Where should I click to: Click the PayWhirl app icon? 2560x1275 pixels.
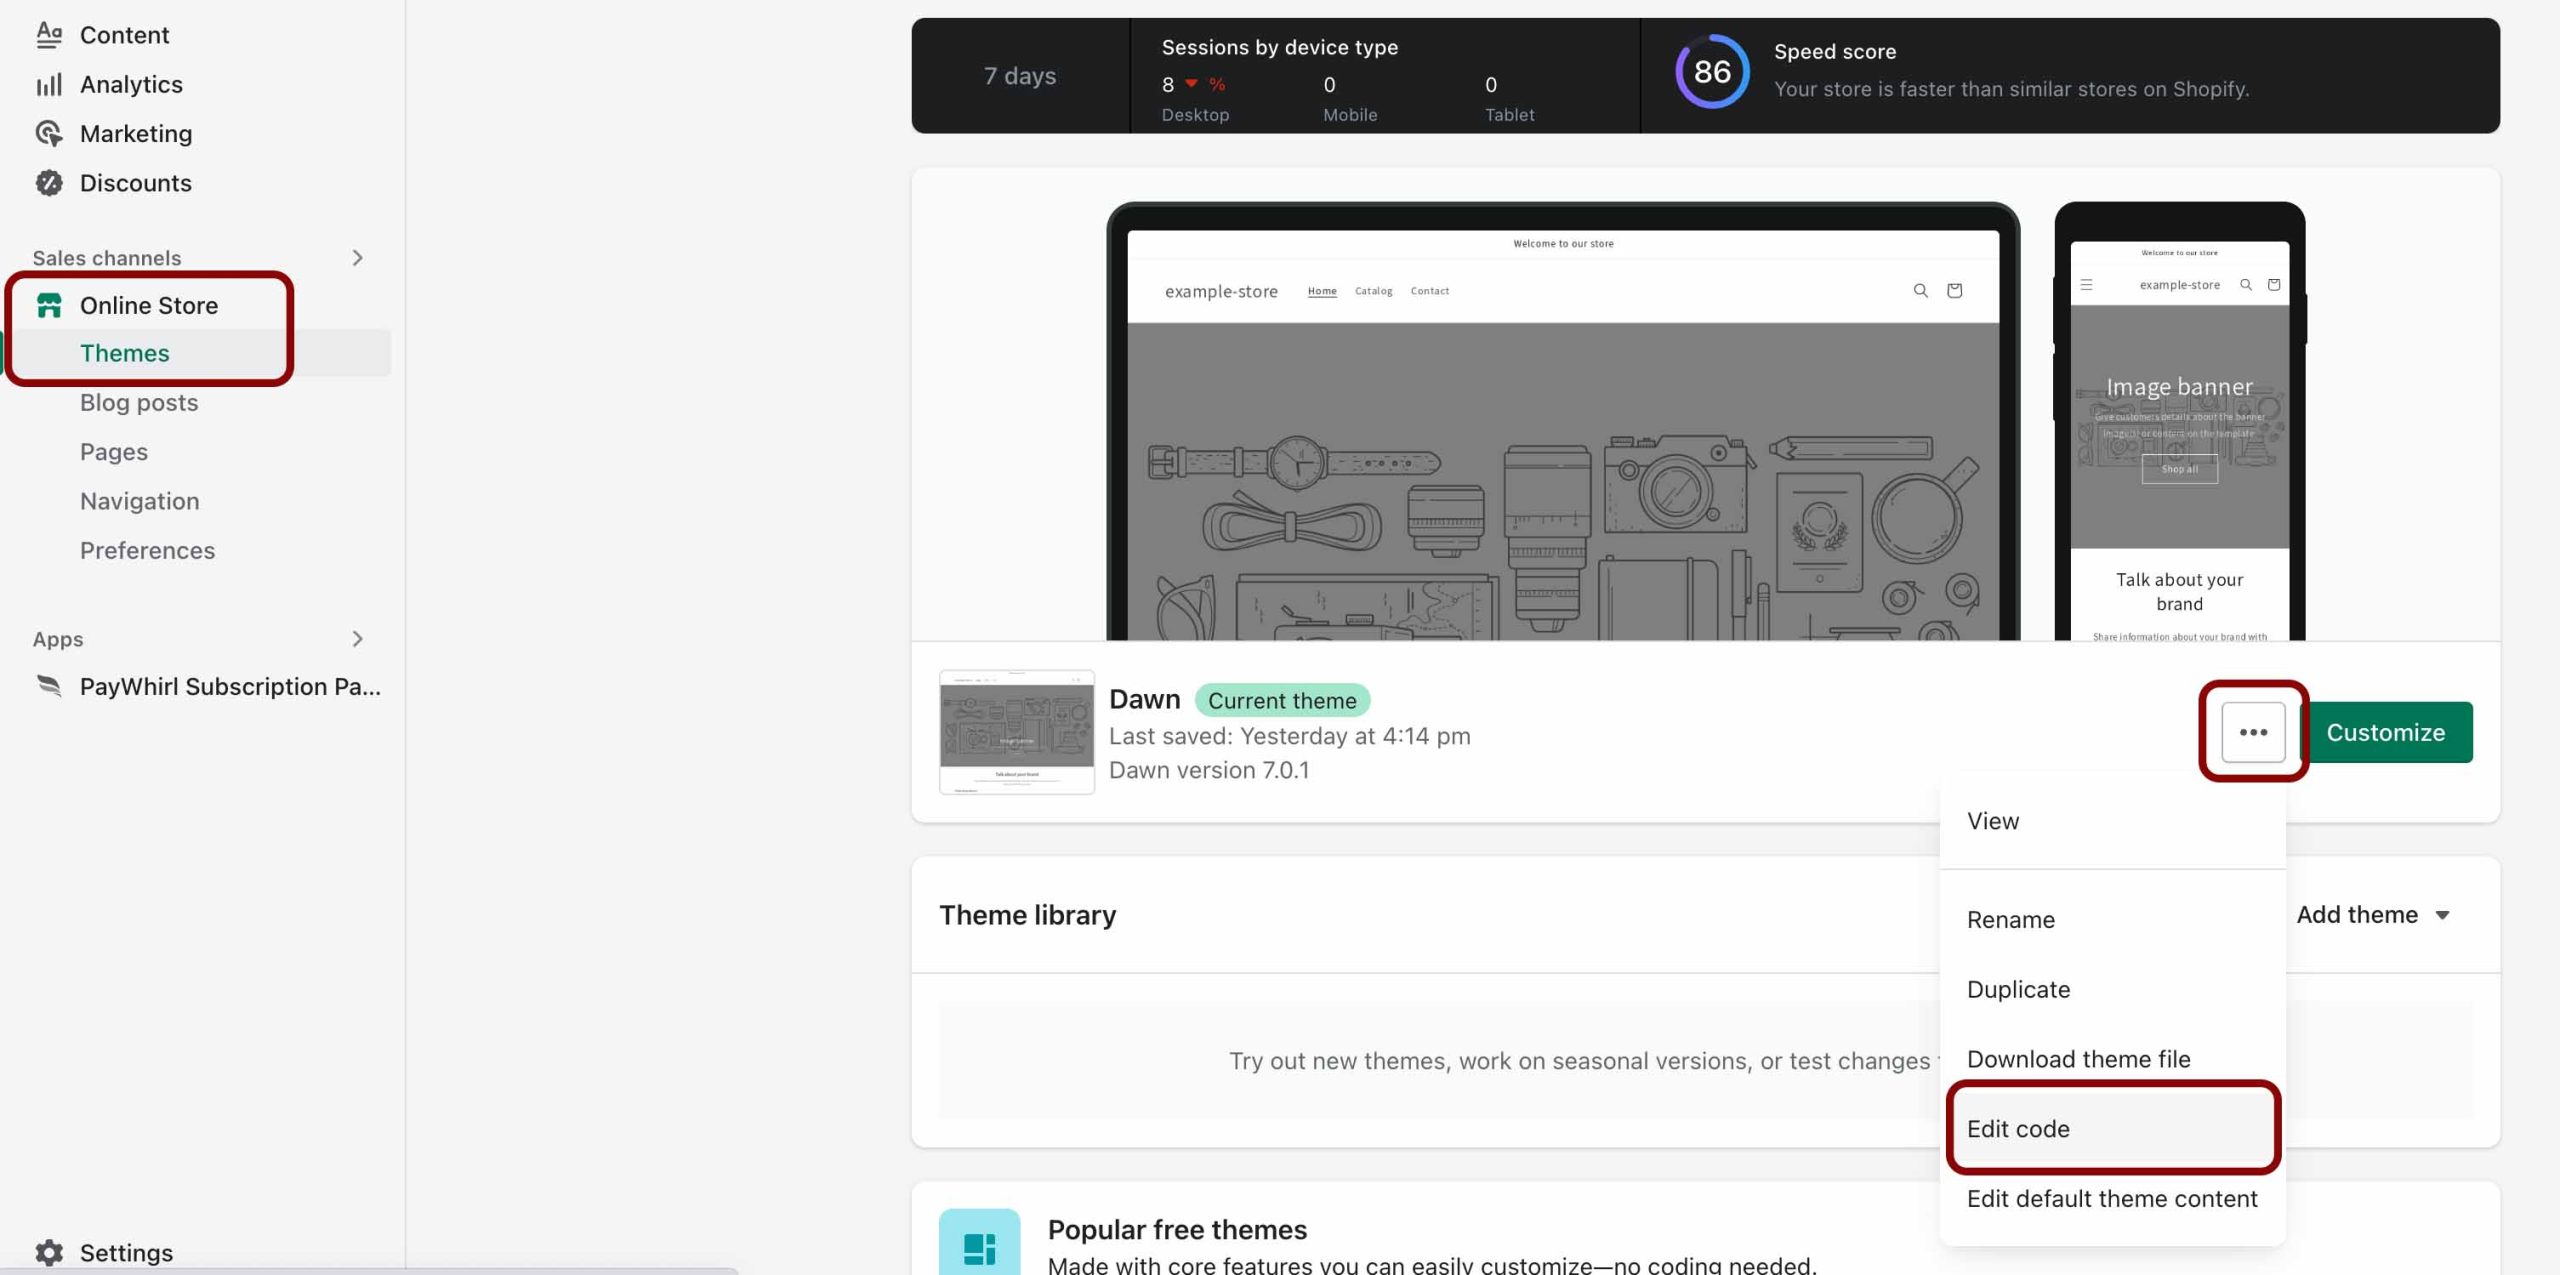[x=49, y=686]
